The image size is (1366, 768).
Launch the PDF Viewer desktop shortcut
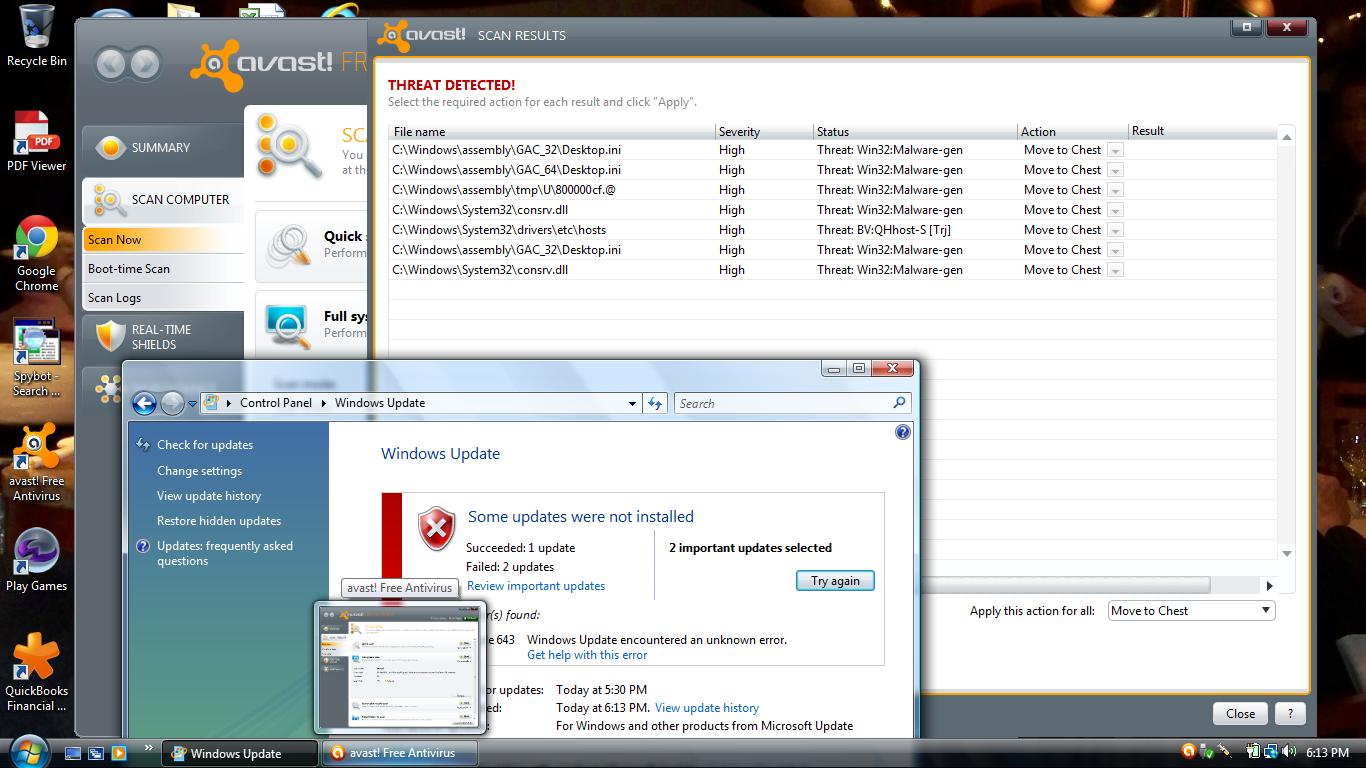coord(36,141)
